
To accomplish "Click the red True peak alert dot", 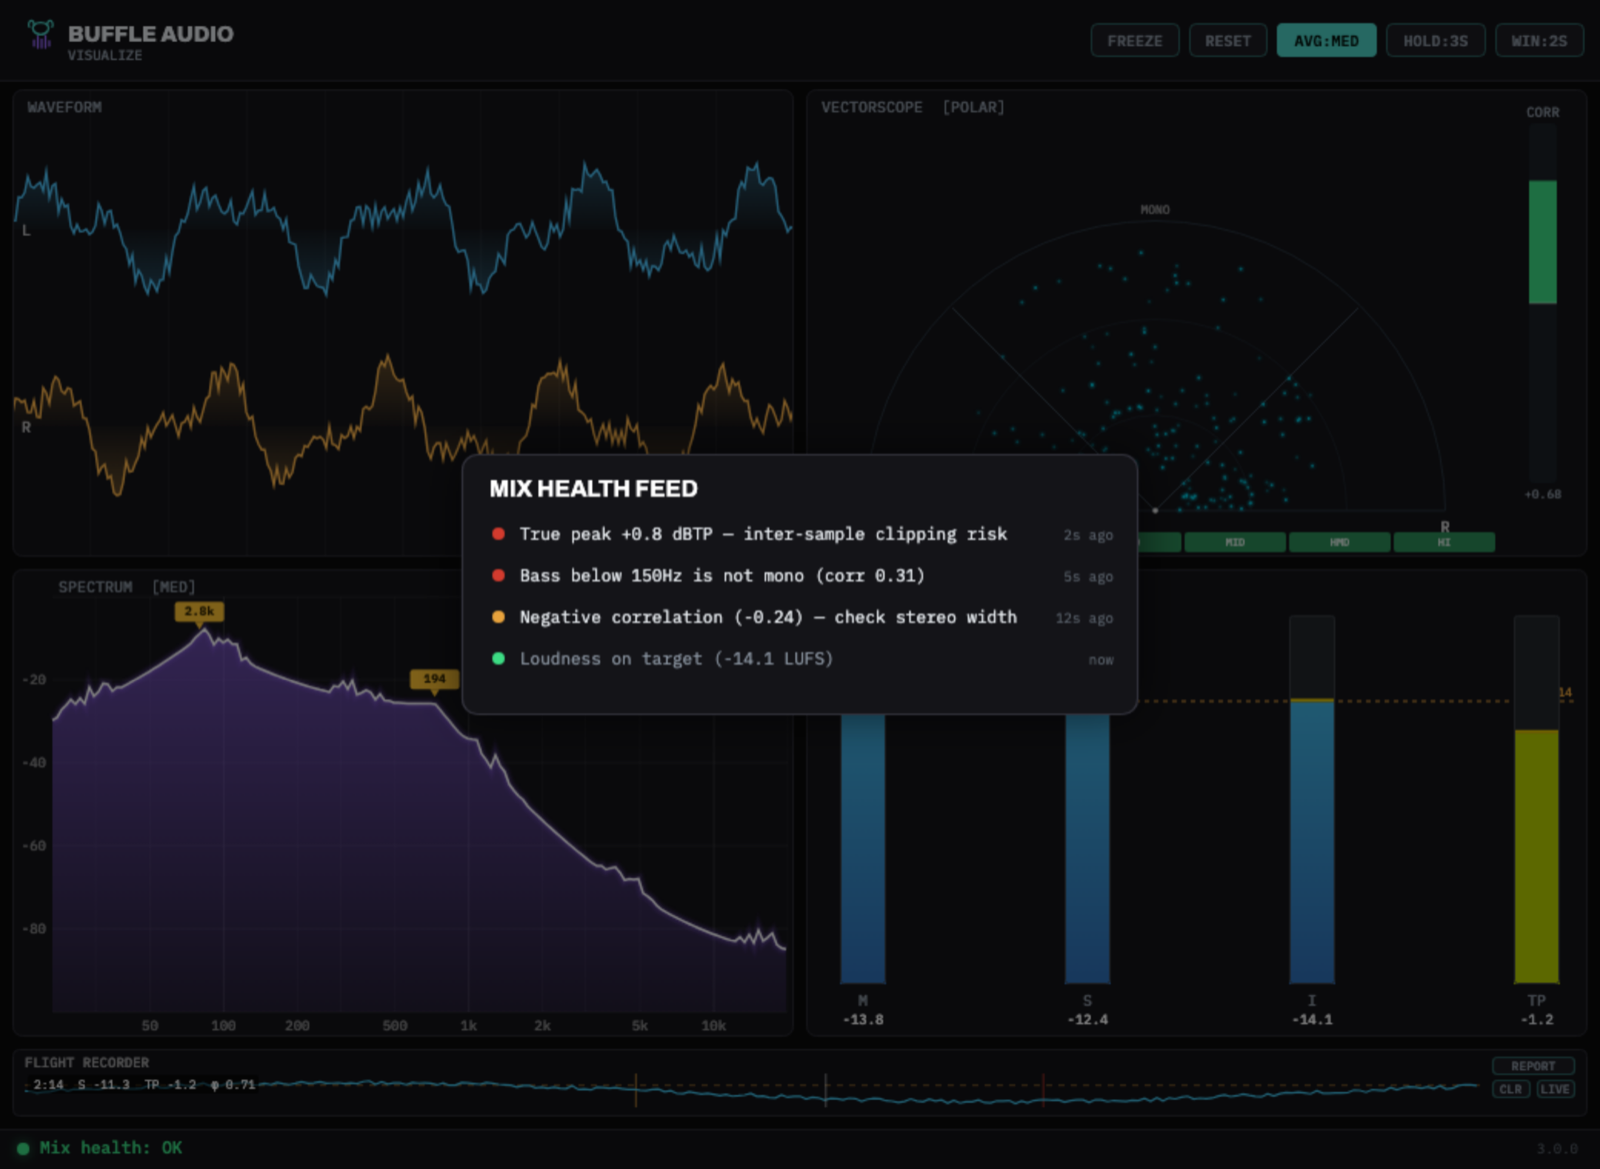I will click(x=498, y=534).
